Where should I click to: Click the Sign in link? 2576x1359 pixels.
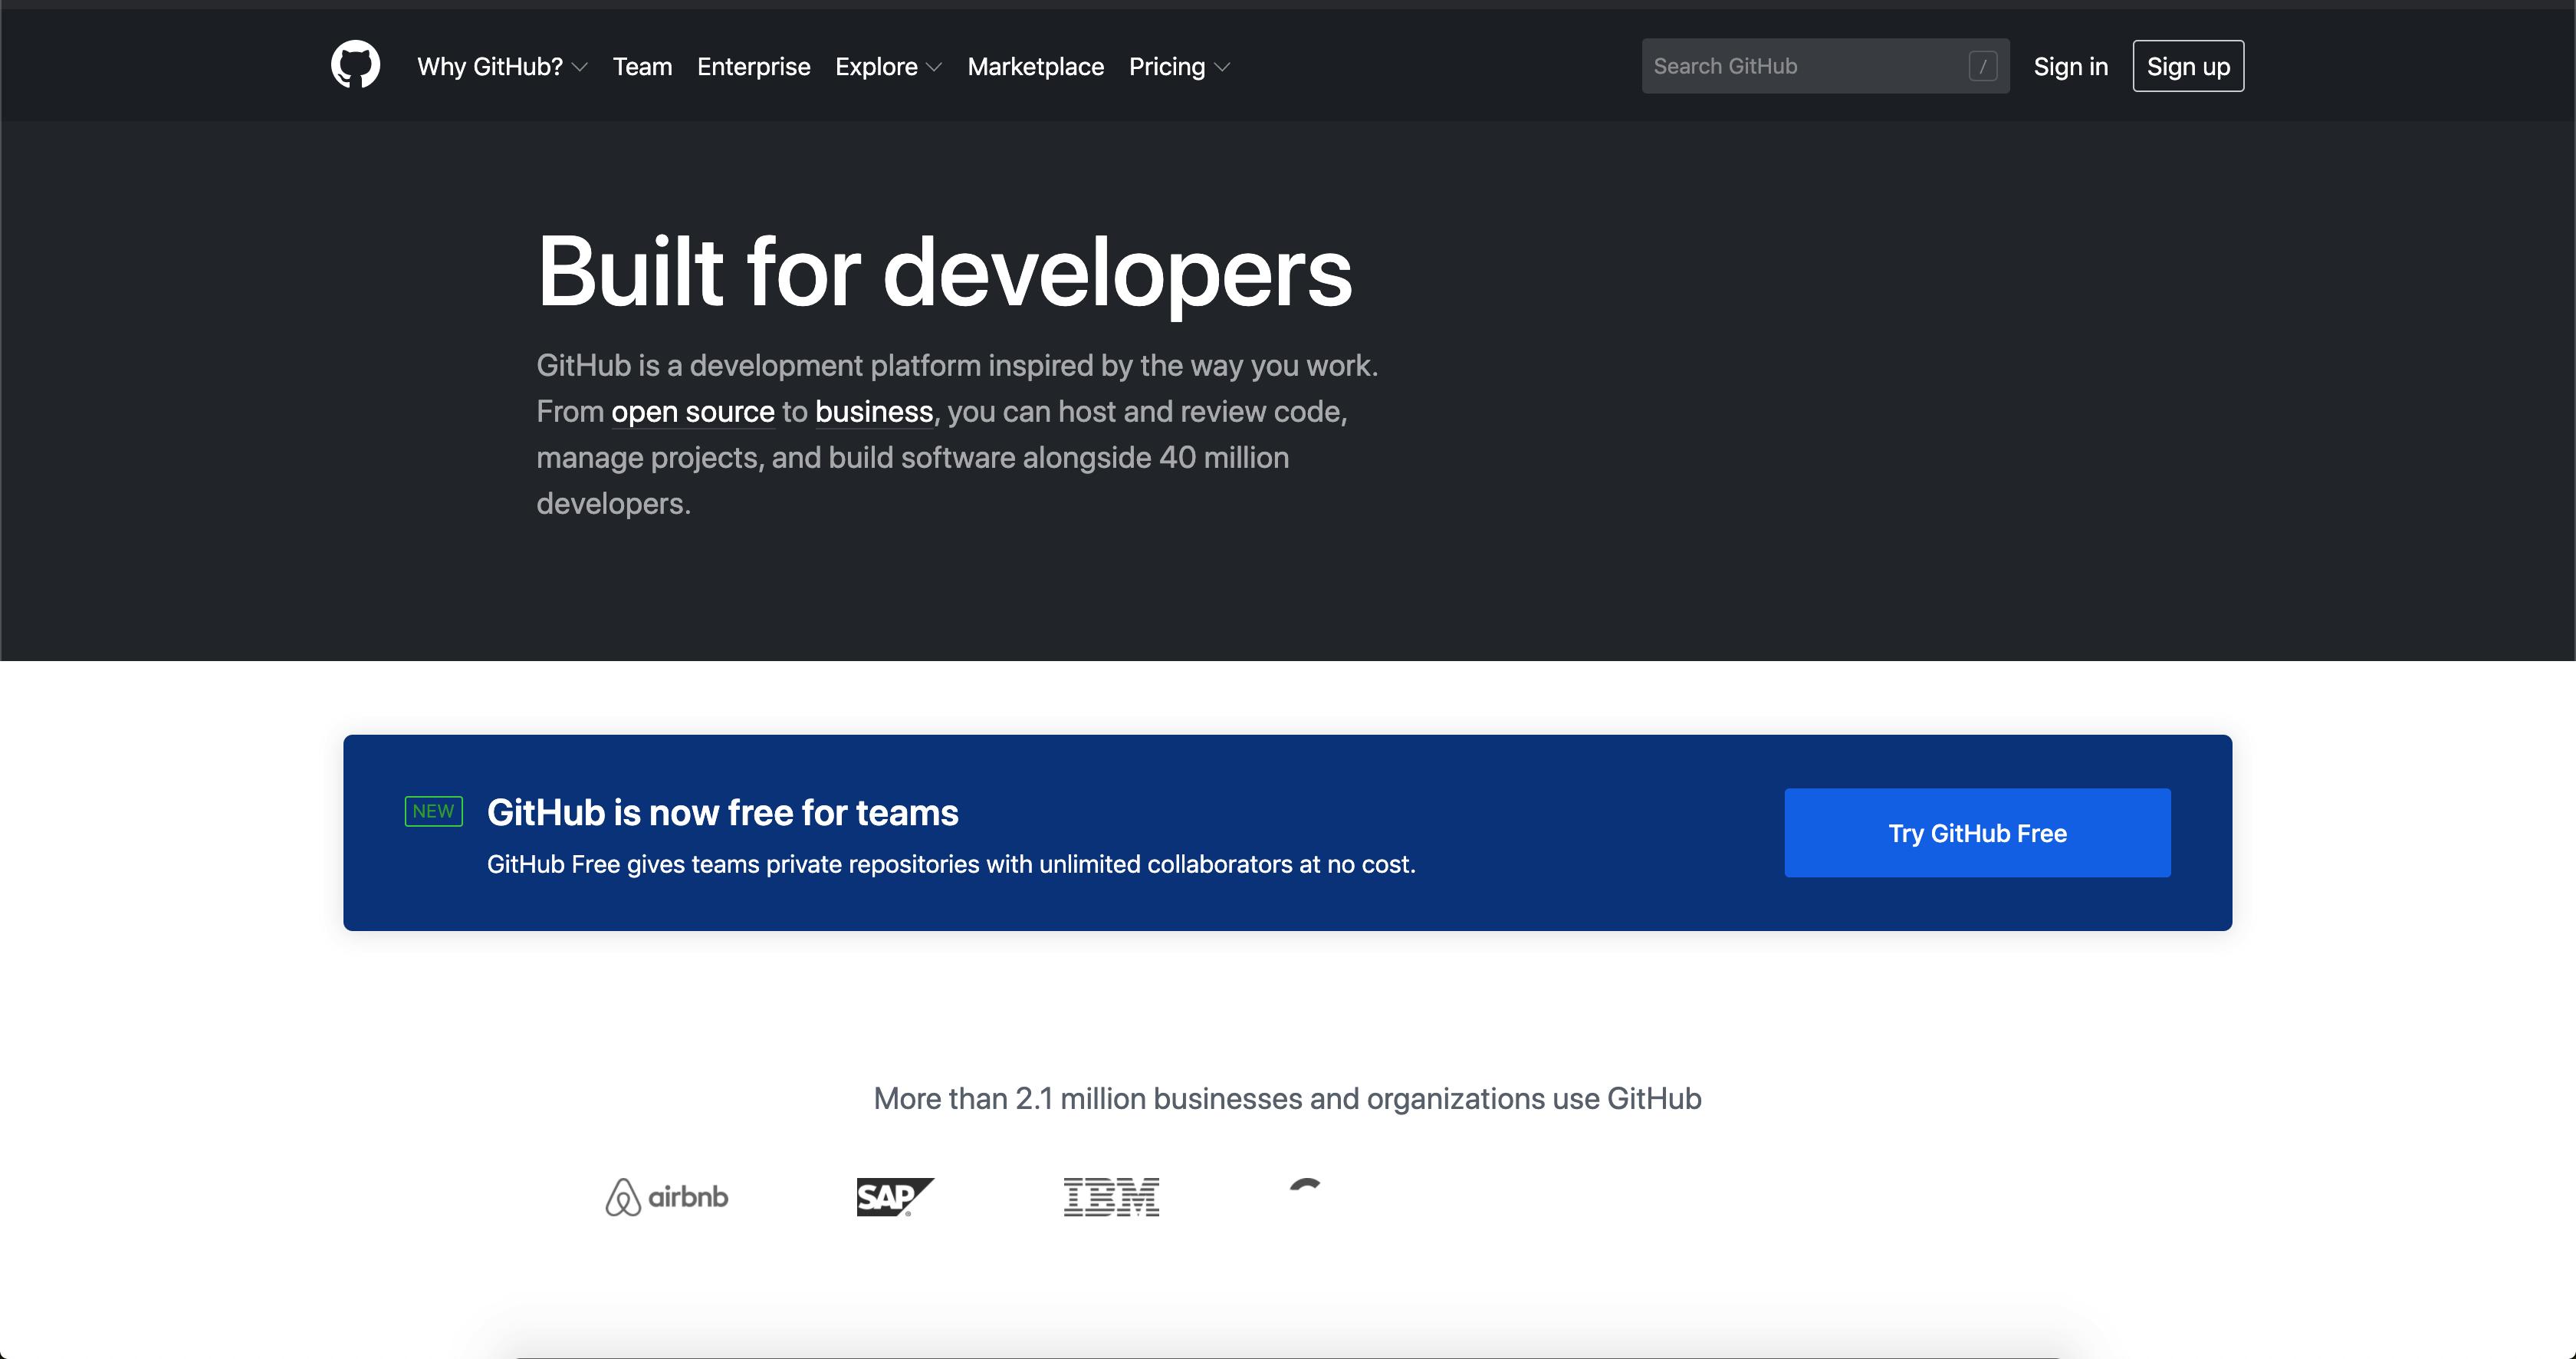point(2070,66)
